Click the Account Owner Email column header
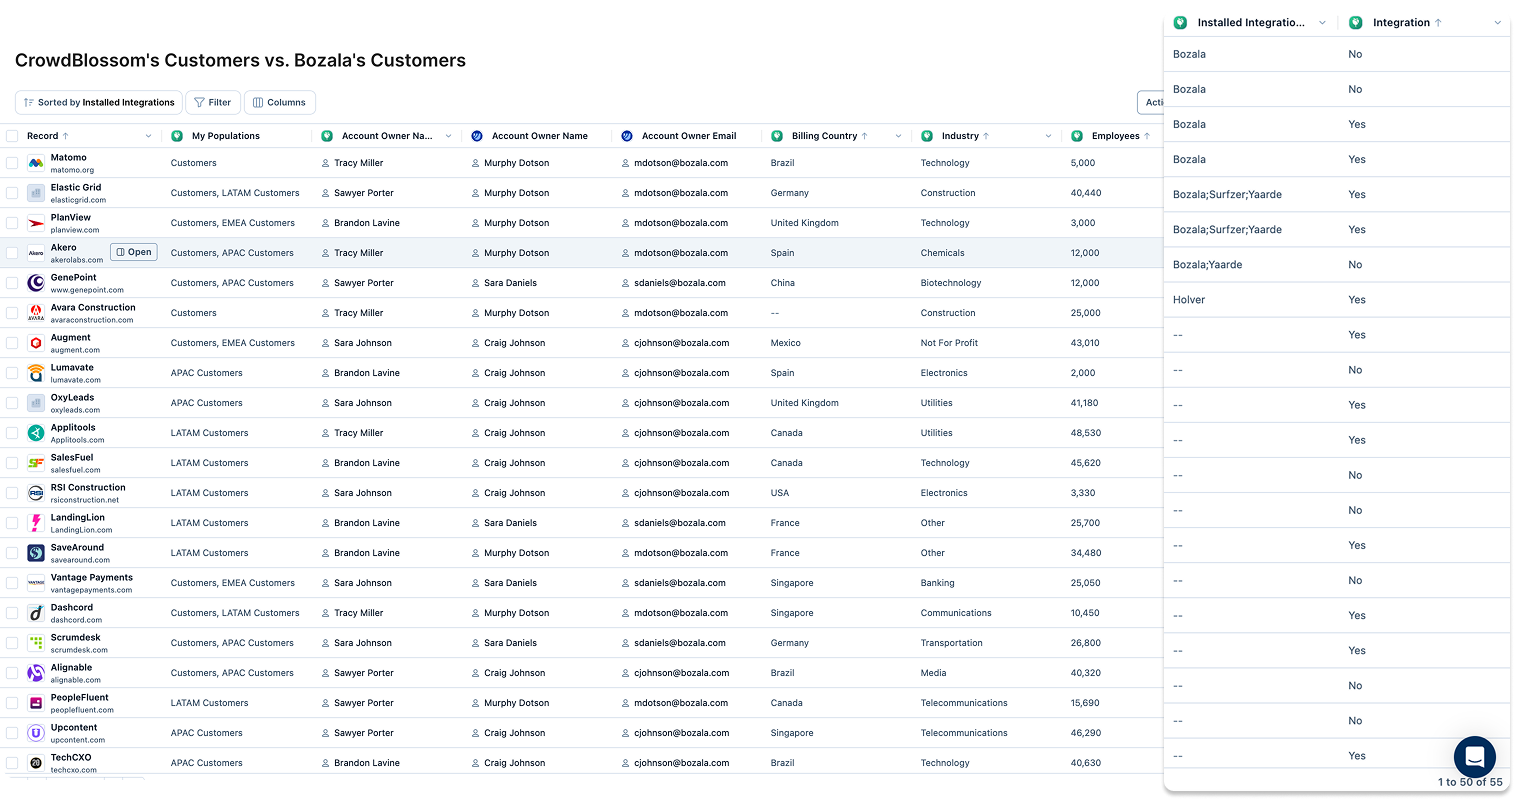The height and width of the screenshot is (812, 1528). click(689, 136)
